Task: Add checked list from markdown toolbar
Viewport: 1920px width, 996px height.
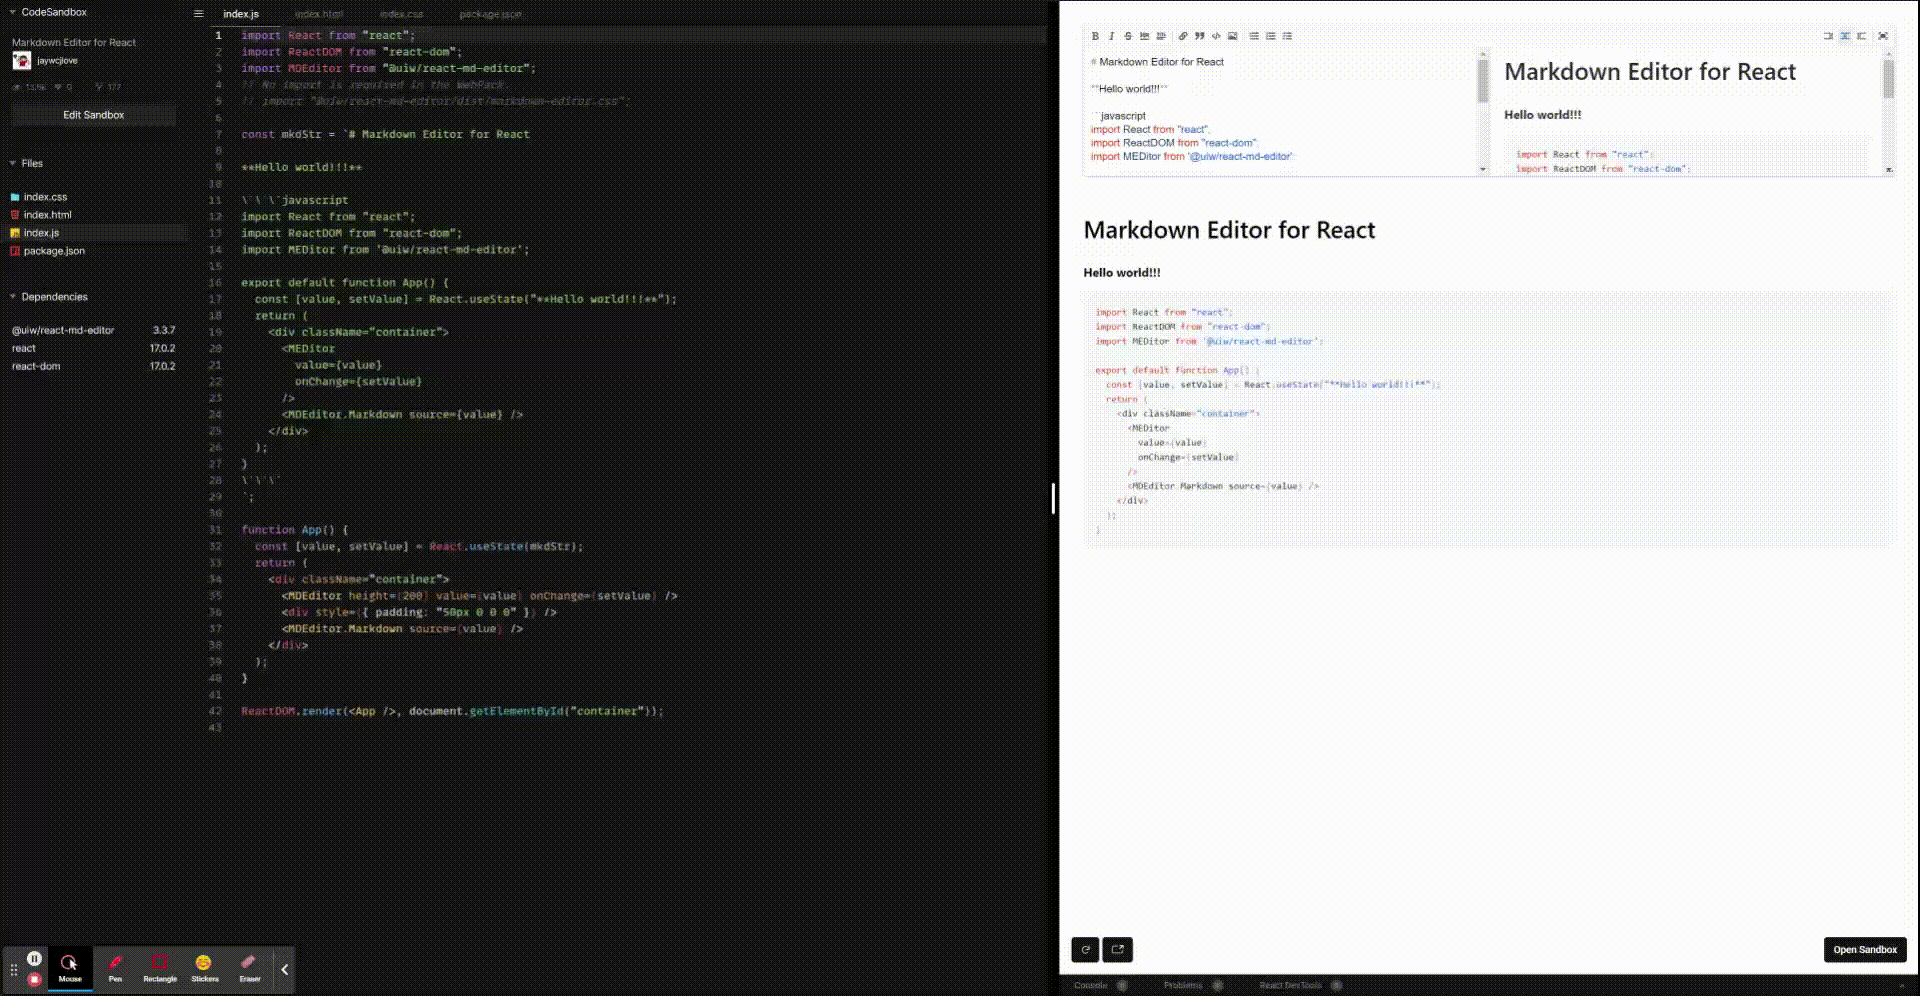Action: click(x=1287, y=36)
